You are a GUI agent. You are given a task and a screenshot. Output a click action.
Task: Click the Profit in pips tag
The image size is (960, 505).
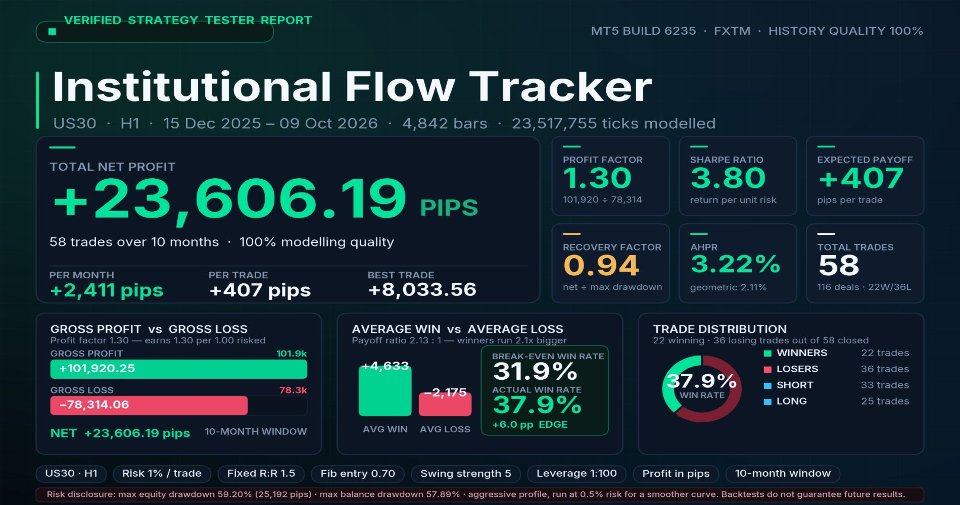(676, 474)
